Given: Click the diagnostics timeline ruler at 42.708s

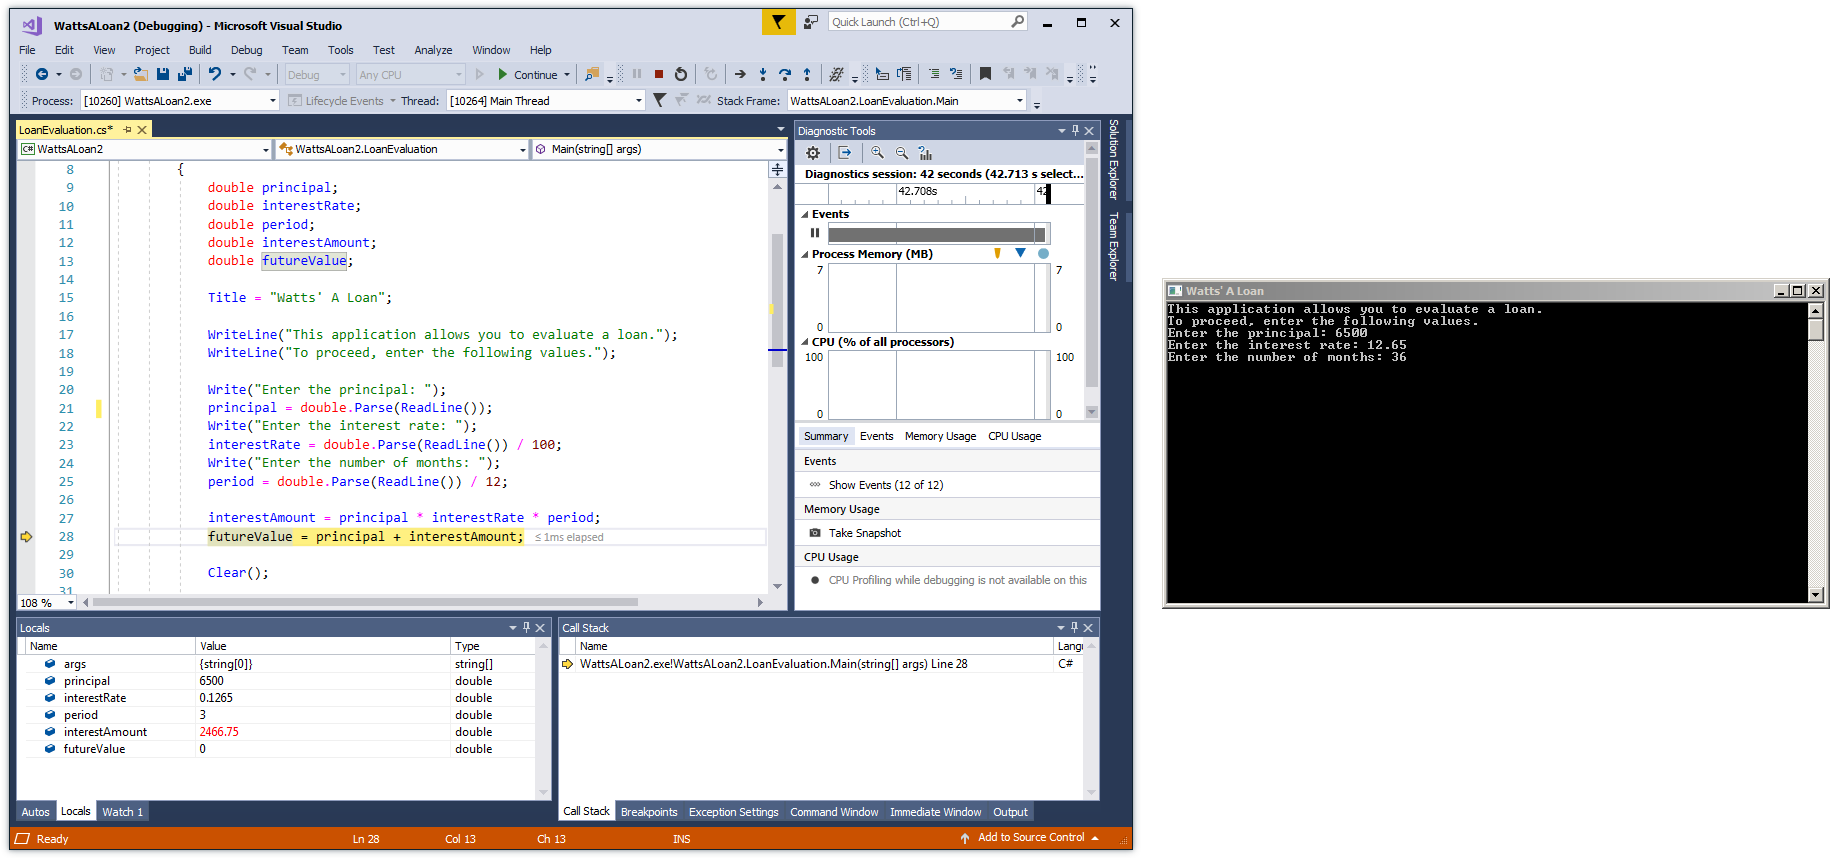Looking at the screenshot, I should click(917, 191).
